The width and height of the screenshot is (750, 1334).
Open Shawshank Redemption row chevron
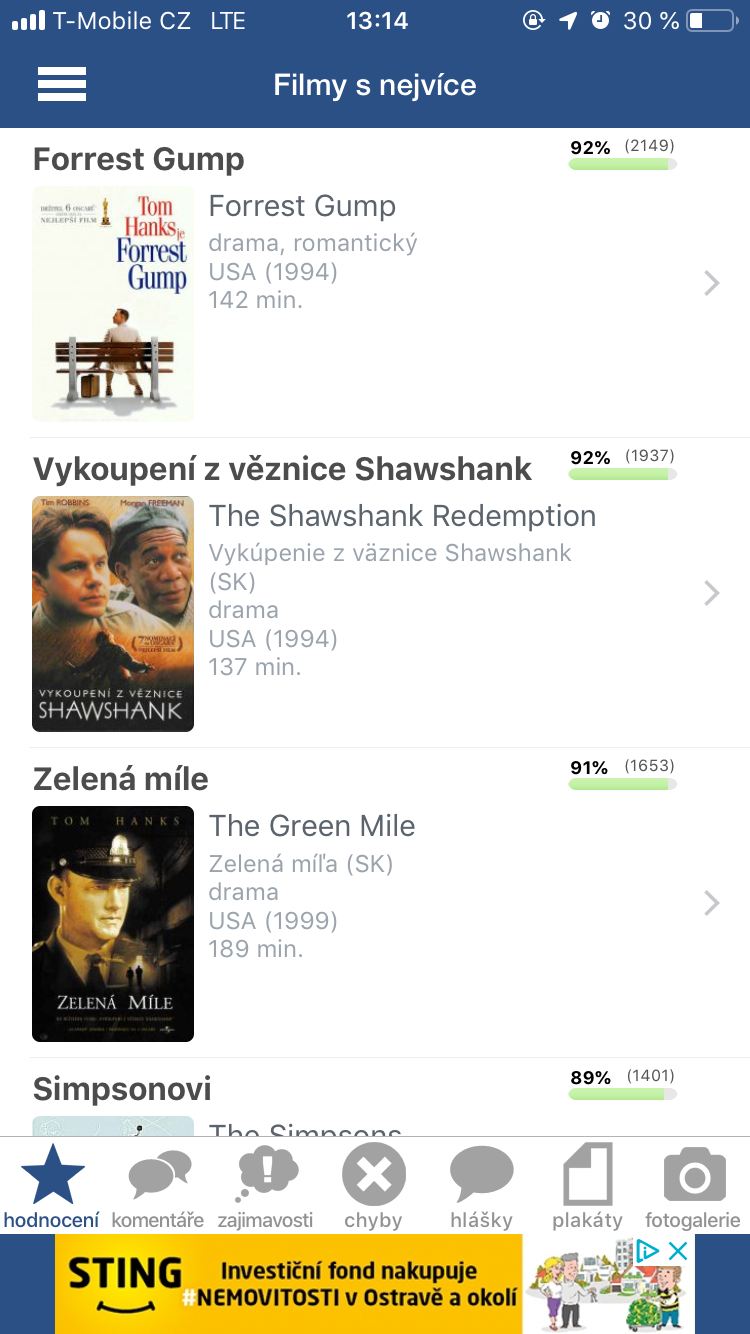pyautogui.click(x=712, y=593)
